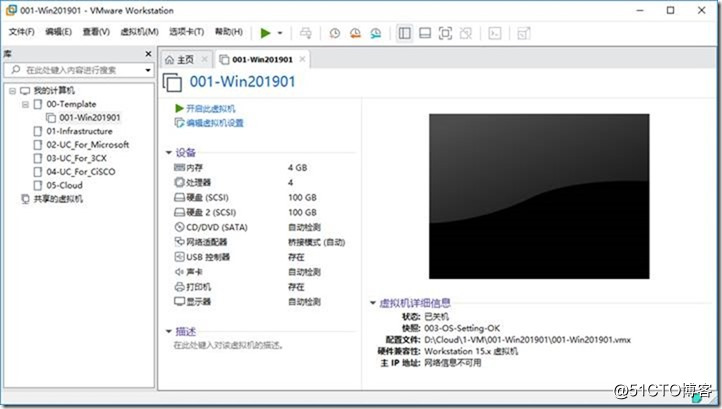Image resolution: width=722 pixels, height=409 pixels.
Task: Open the power options dropdown arrow
Action: [x=279, y=33]
